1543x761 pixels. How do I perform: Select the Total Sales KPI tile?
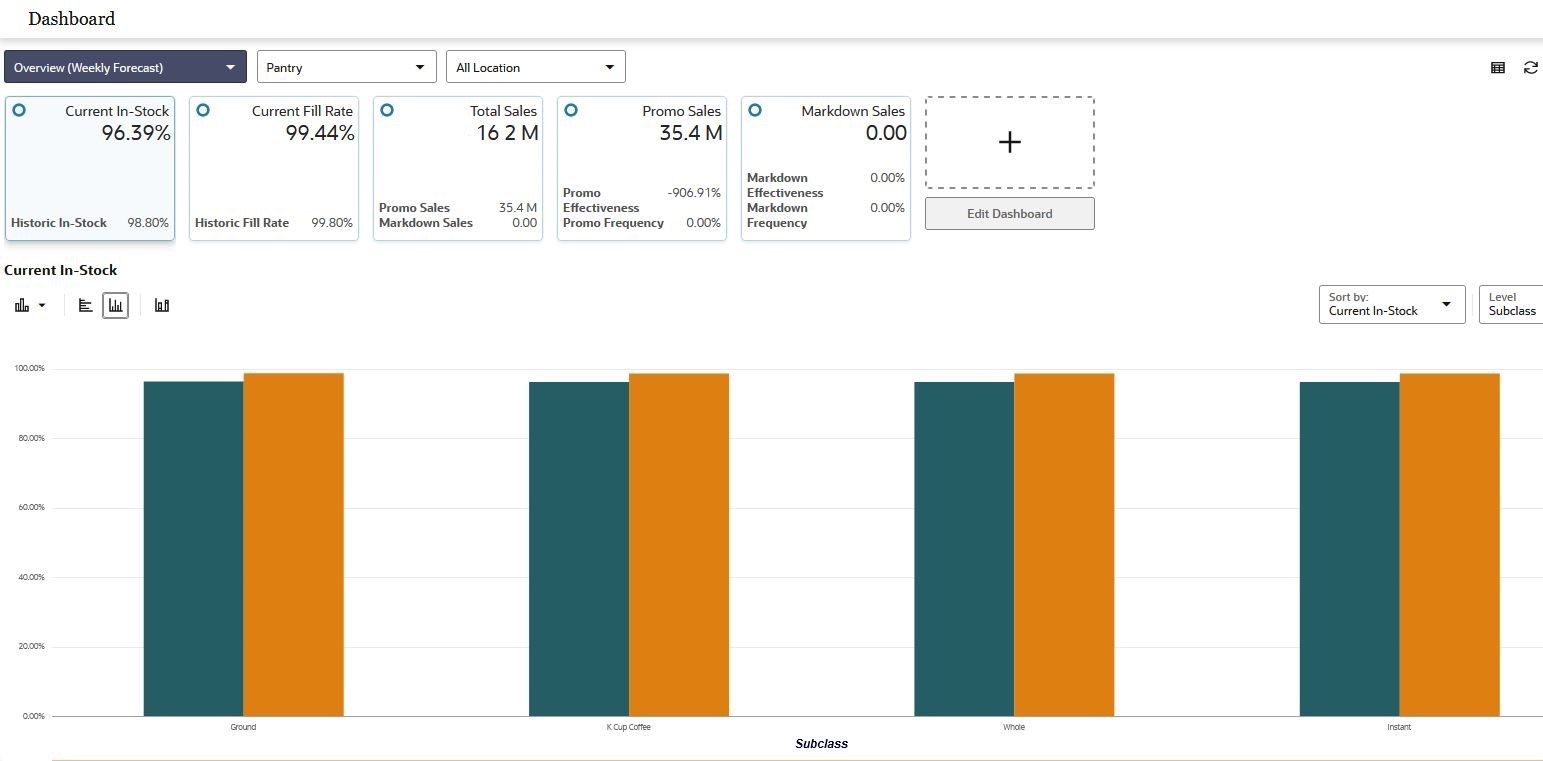pos(457,168)
